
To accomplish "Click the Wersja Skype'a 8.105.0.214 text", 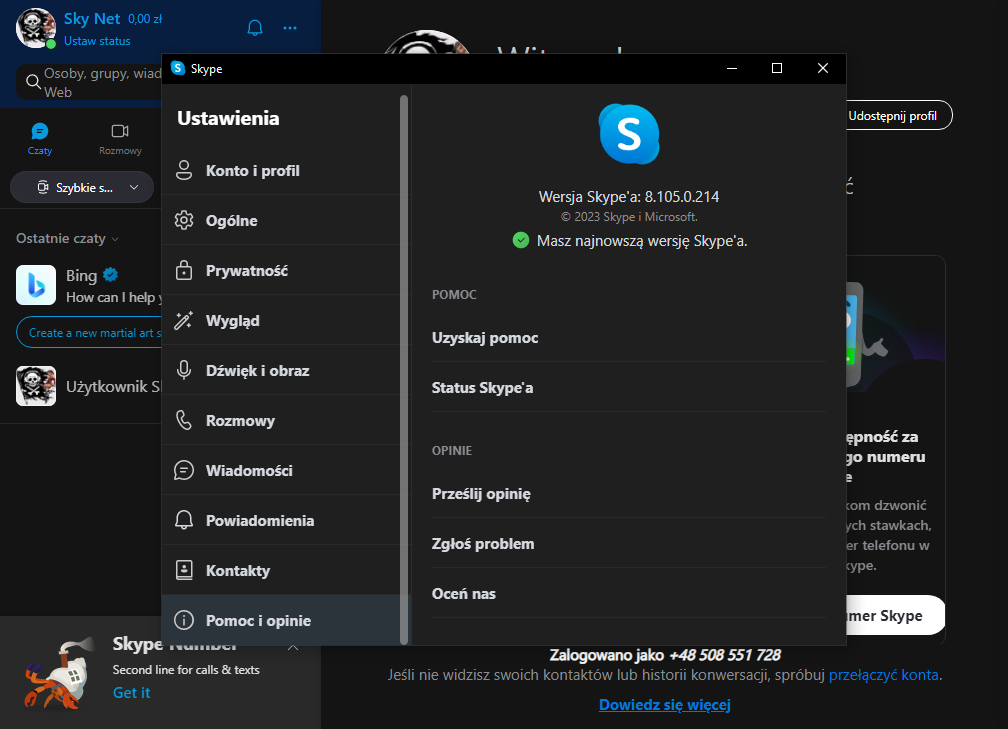I will pyautogui.click(x=629, y=197).
